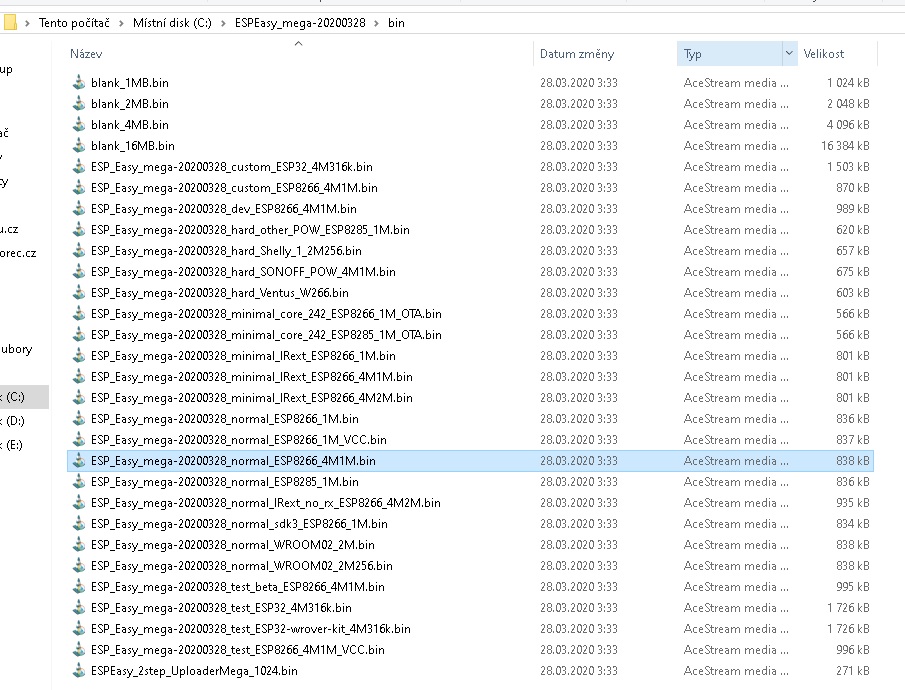Select file ESP_Easy_mega-20200328_test_ESP8266_4M1M_VCC.bin

(237, 650)
